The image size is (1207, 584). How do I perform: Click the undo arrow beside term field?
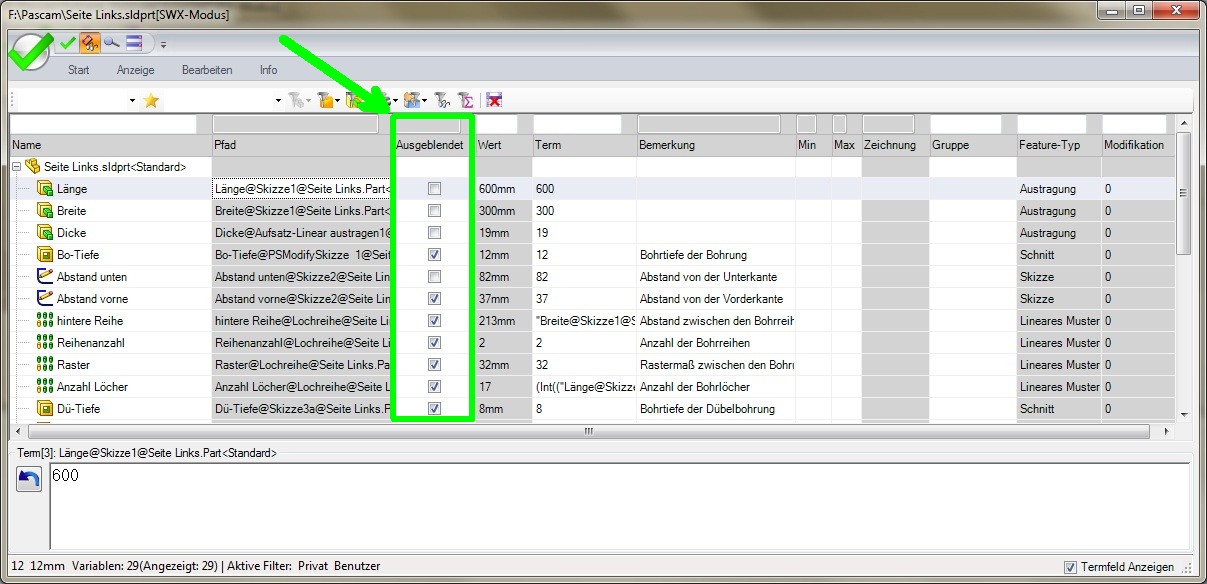tap(29, 479)
